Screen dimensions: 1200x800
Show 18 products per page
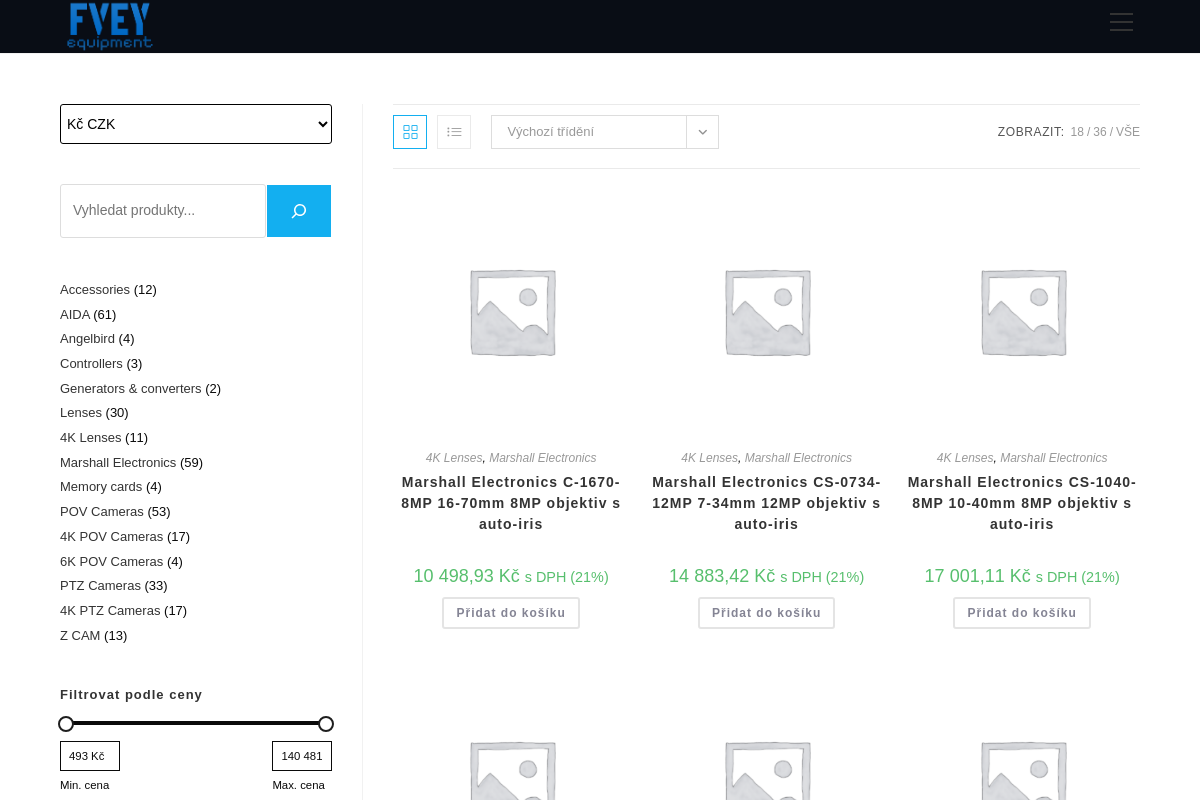click(1077, 132)
